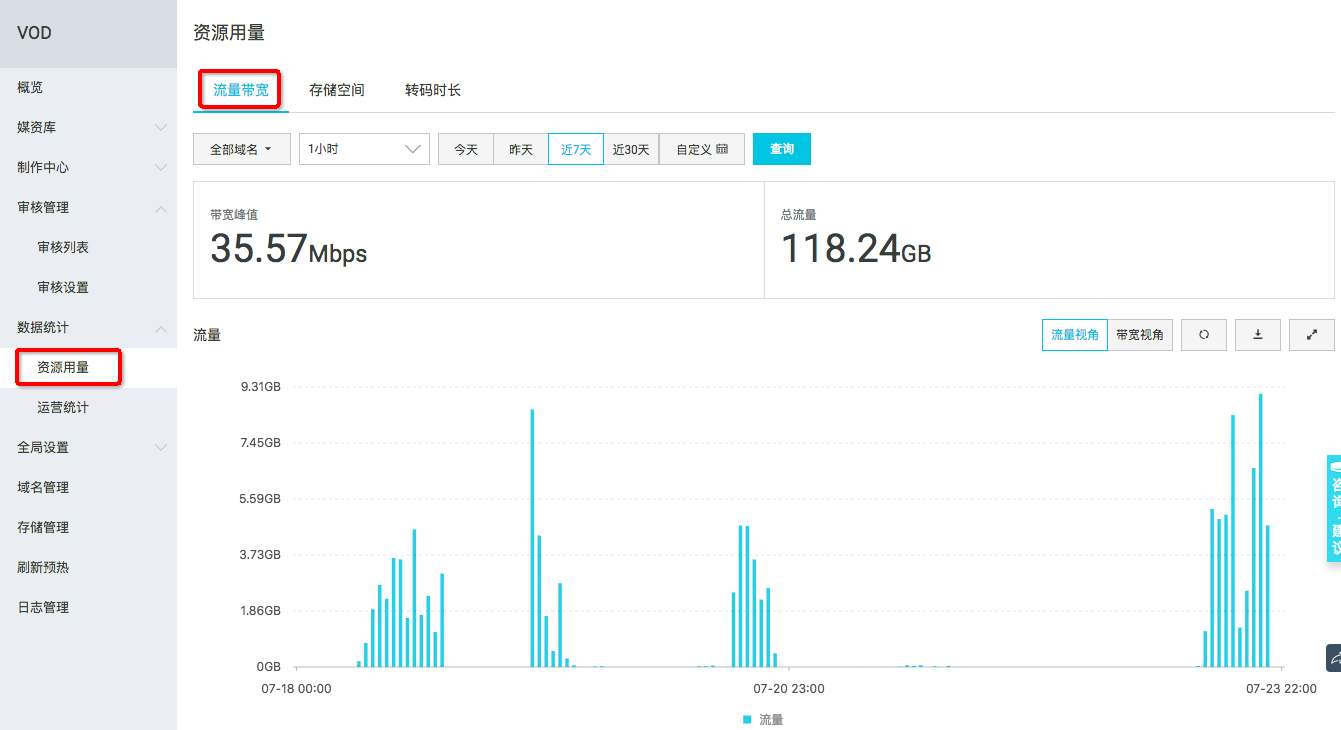
Task: Switch chart to 带宽视角
Action: pos(1140,335)
